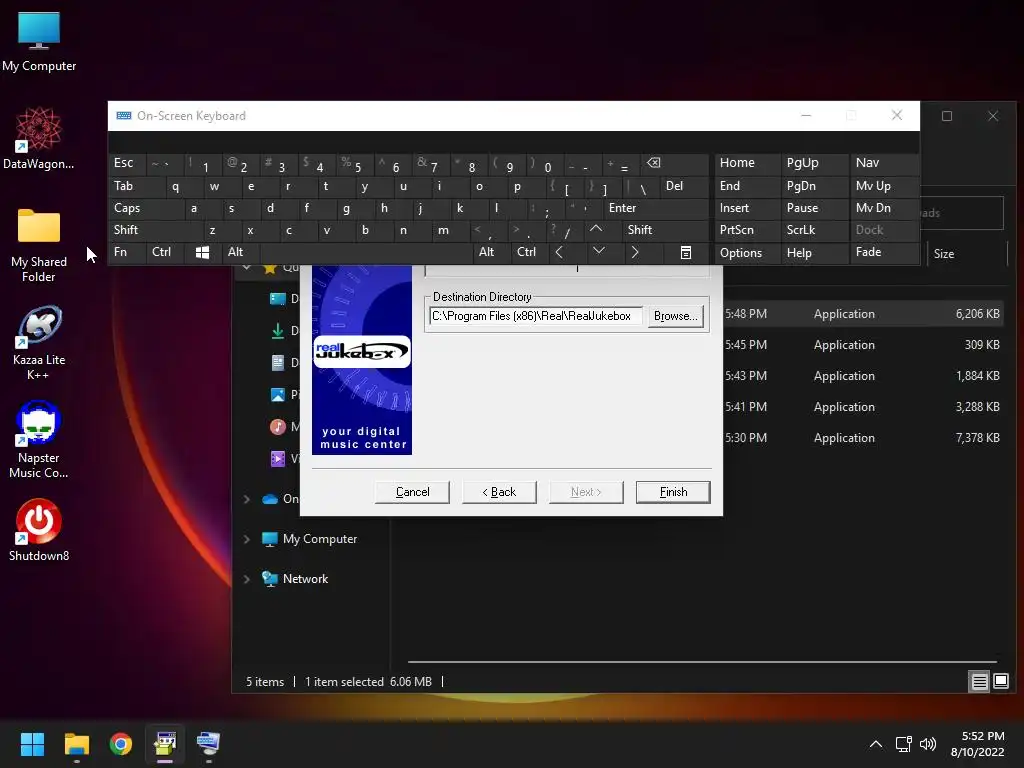Toggle left Ctrl key on On-Screen Keyboard

tap(165, 253)
